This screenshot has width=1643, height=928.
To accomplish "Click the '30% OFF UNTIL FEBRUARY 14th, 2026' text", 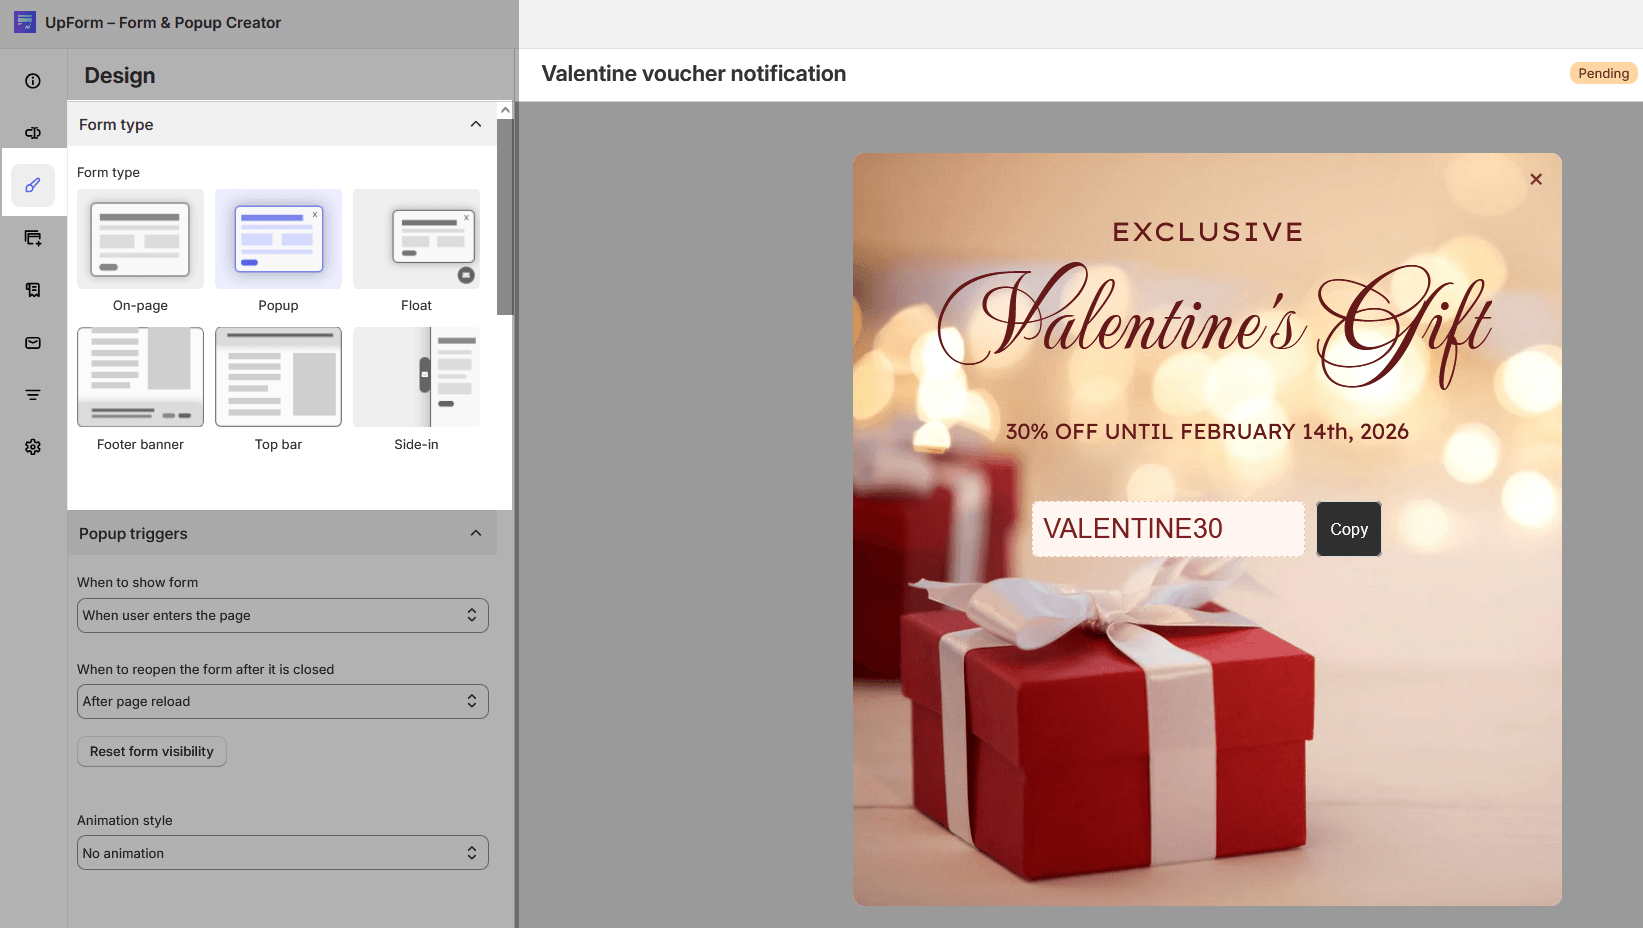I will click(1207, 431).
